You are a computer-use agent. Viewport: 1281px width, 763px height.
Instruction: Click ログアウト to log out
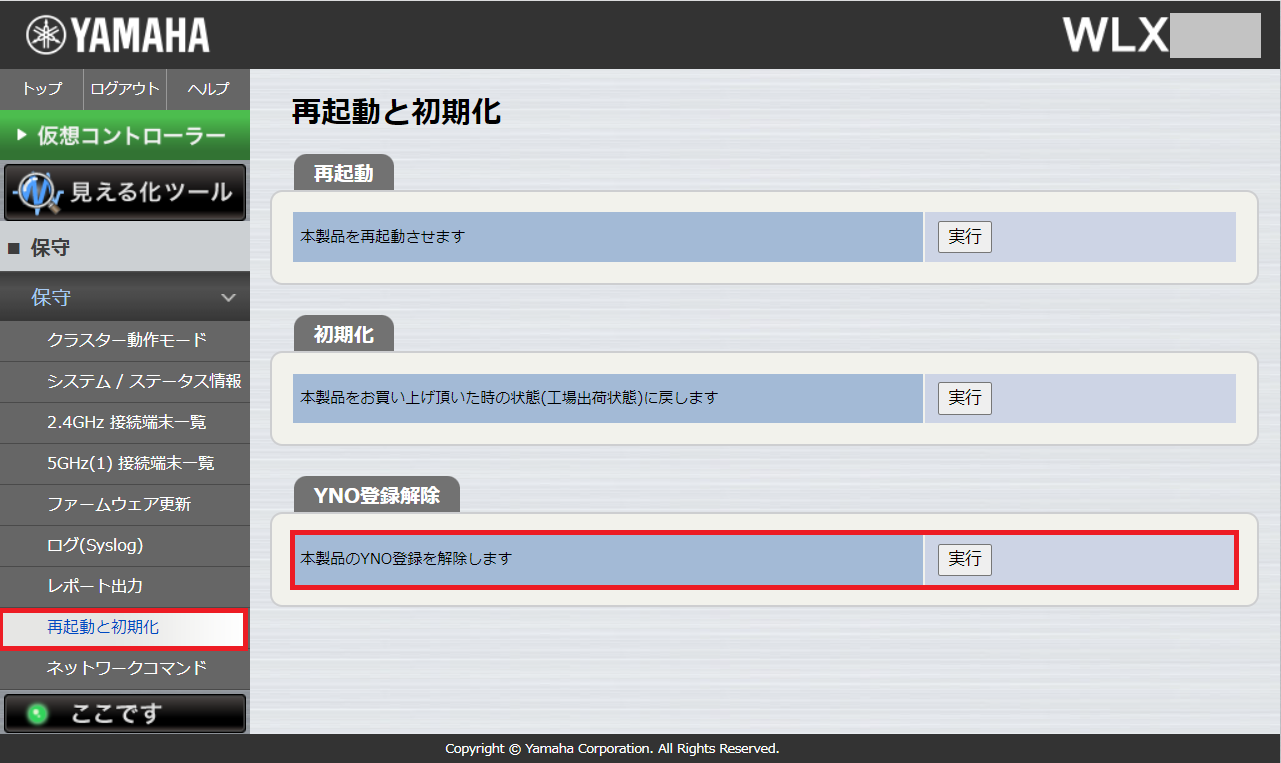point(123,89)
